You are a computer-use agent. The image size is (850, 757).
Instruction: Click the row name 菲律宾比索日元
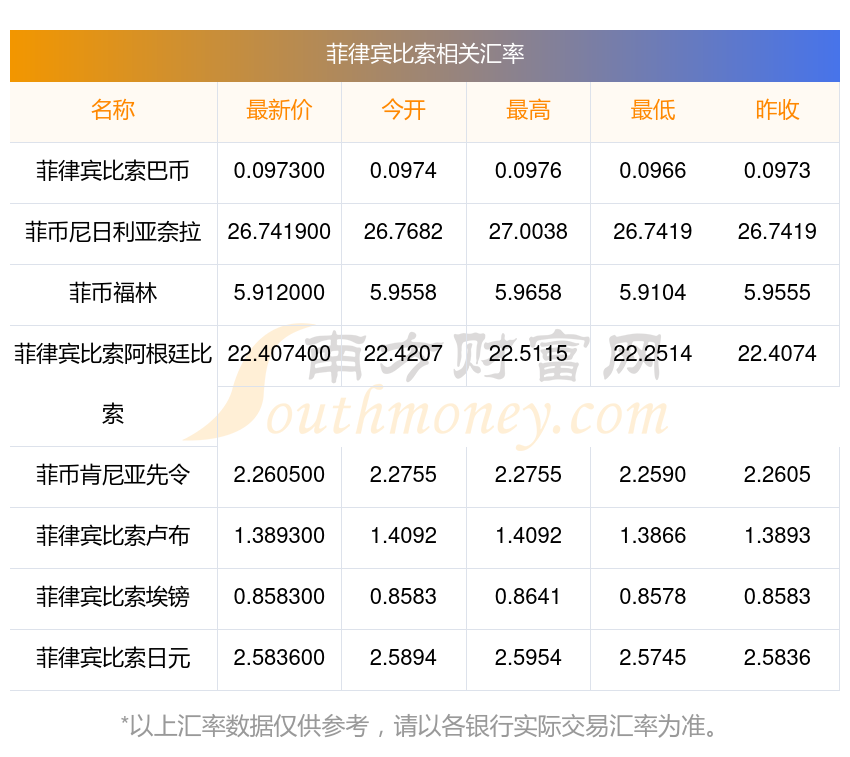tap(113, 658)
